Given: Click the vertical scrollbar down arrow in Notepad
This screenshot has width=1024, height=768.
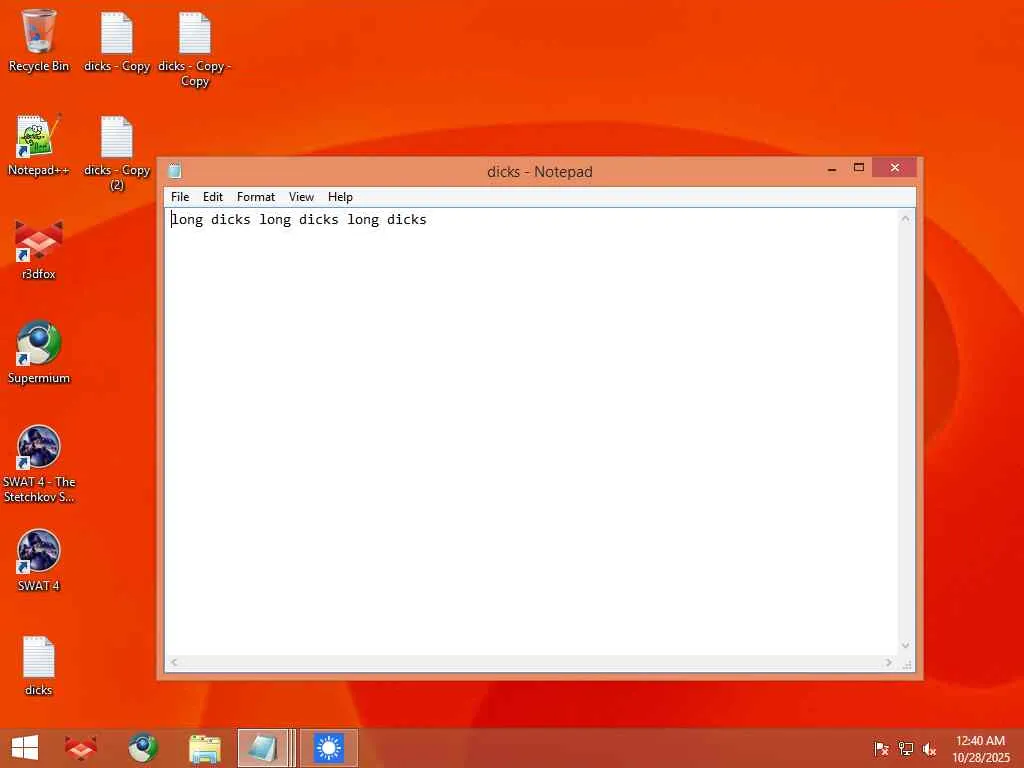Looking at the screenshot, I should pyautogui.click(x=905, y=645).
